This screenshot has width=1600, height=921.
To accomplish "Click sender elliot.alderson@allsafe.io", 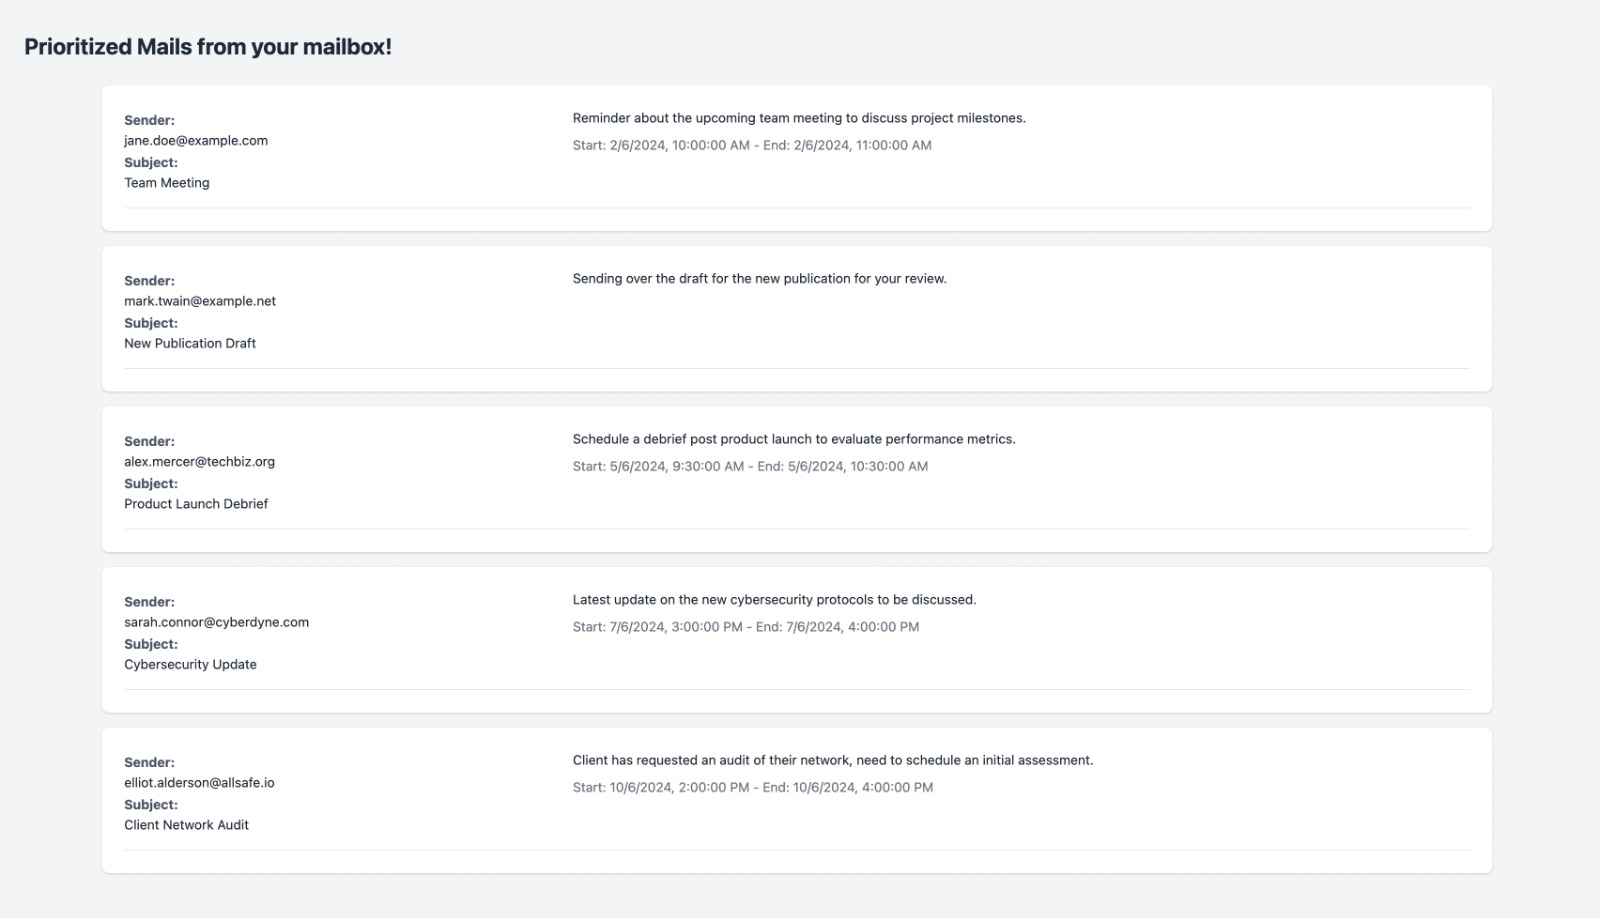I will point(199,783).
